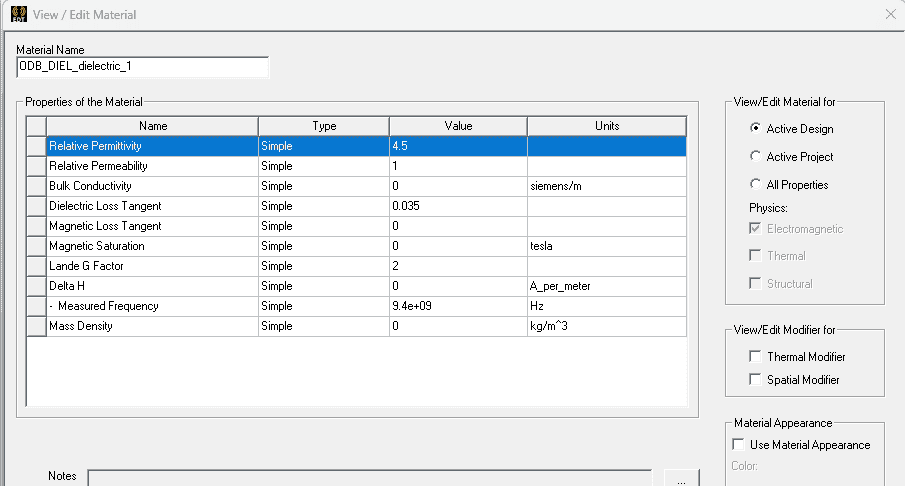Enable the Spatial Modifier checkbox
The image size is (905, 486).
click(x=755, y=380)
